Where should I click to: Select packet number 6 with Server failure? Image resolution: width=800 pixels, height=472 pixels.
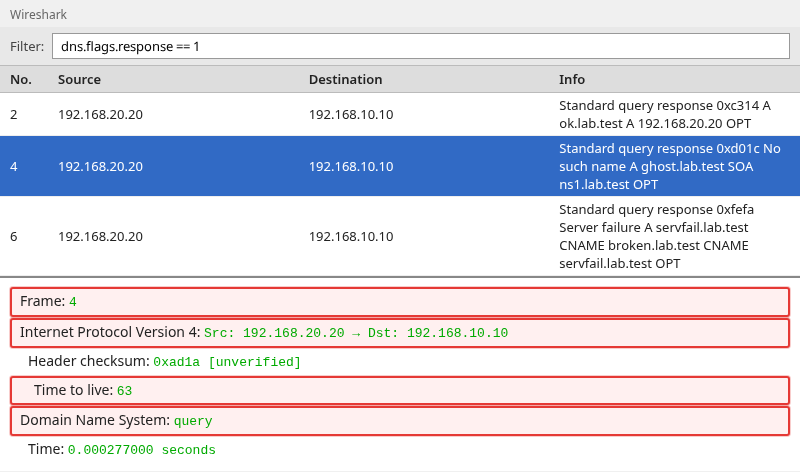[400, 236]
